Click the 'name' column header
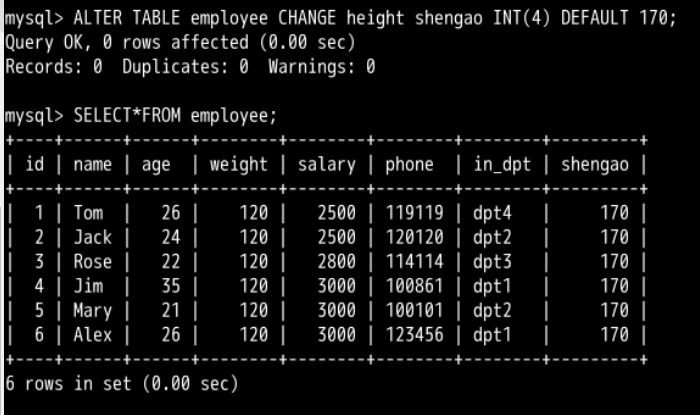This screenshot has width=700, height=415. [x=92, y=164]
